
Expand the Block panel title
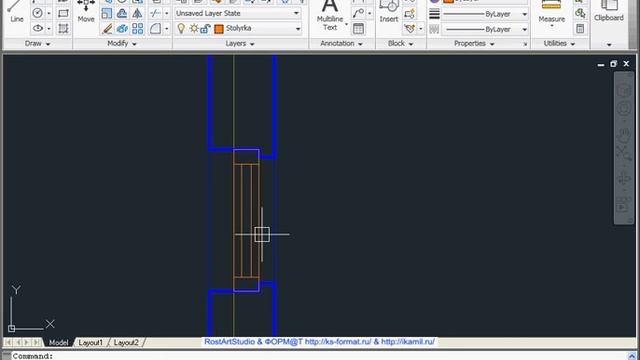400,43
